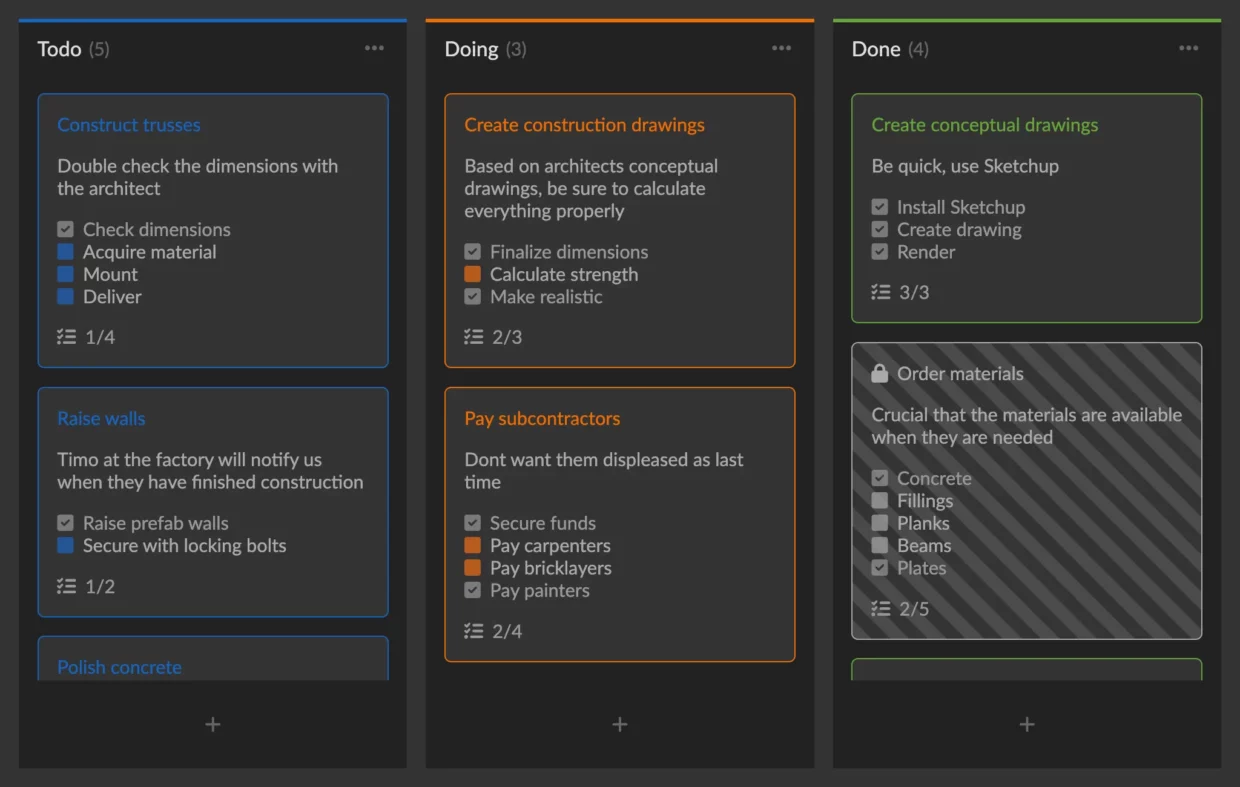The width and height of the screenshot is (1240, 787).
Task: Check the Fillings item in Order materials
Action: [x=880, y=501]
